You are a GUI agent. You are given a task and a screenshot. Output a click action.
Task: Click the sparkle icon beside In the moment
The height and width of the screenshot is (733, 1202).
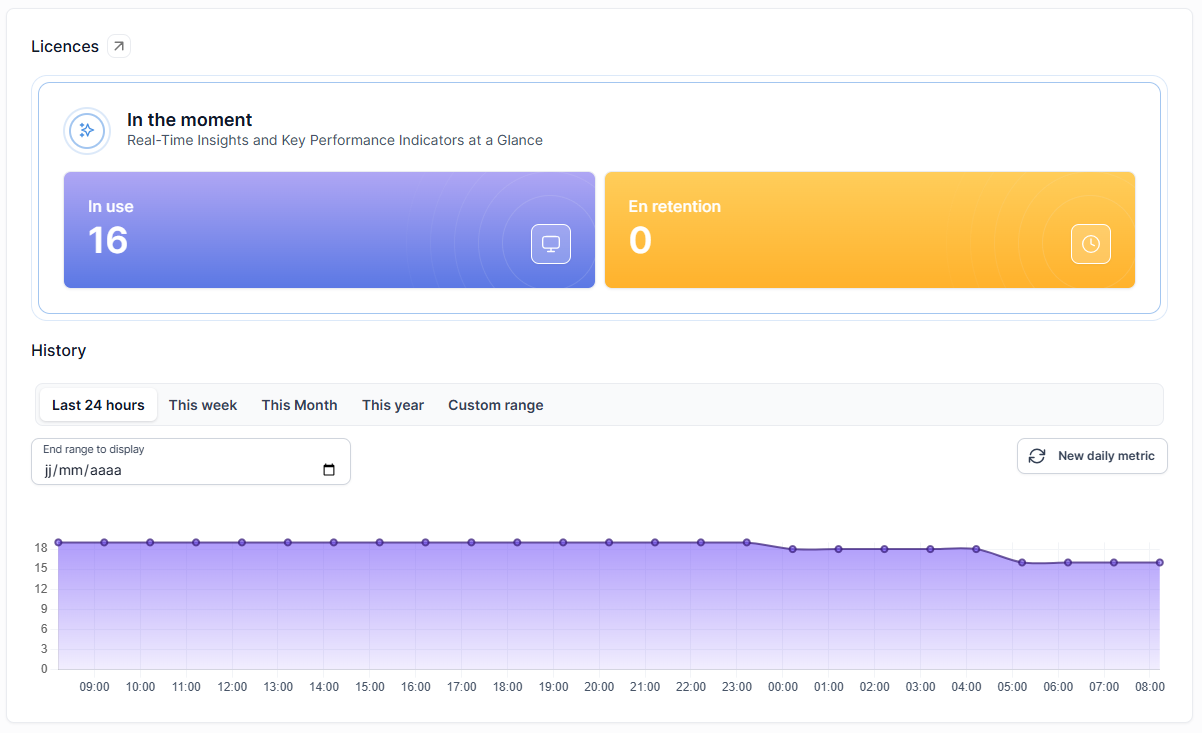coord(87,131)
